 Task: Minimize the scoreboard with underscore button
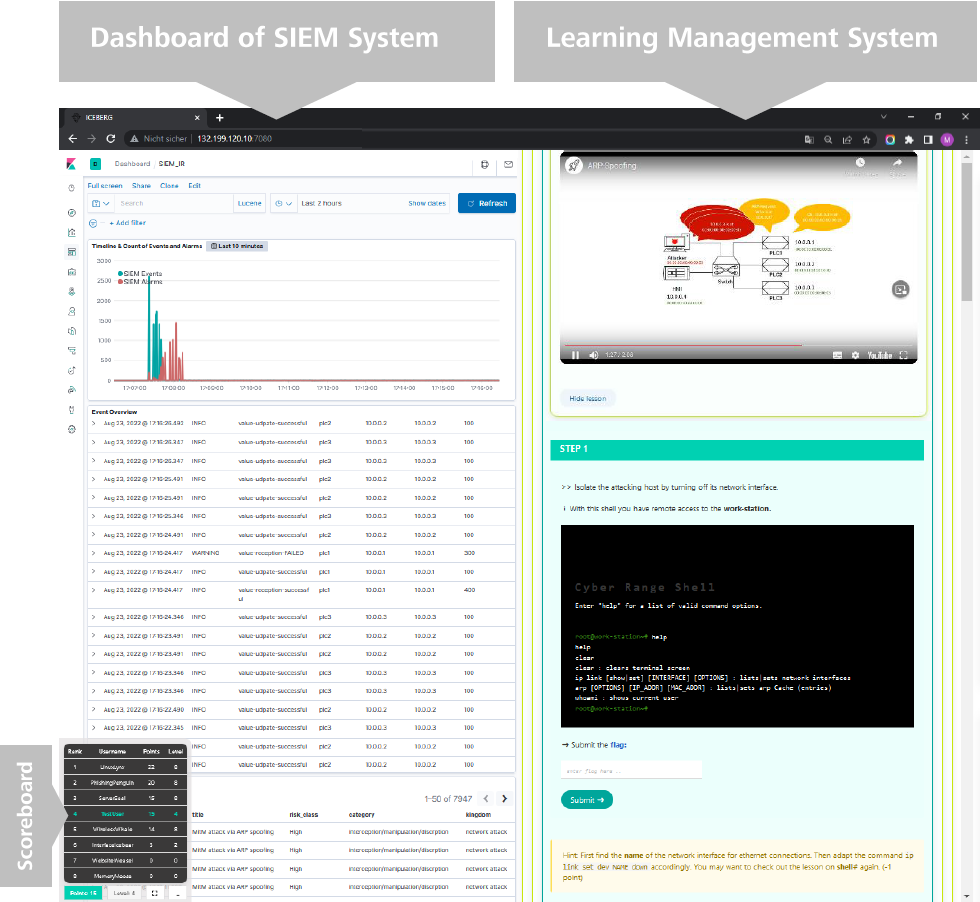pyautogui.click(x=178, y=893)
